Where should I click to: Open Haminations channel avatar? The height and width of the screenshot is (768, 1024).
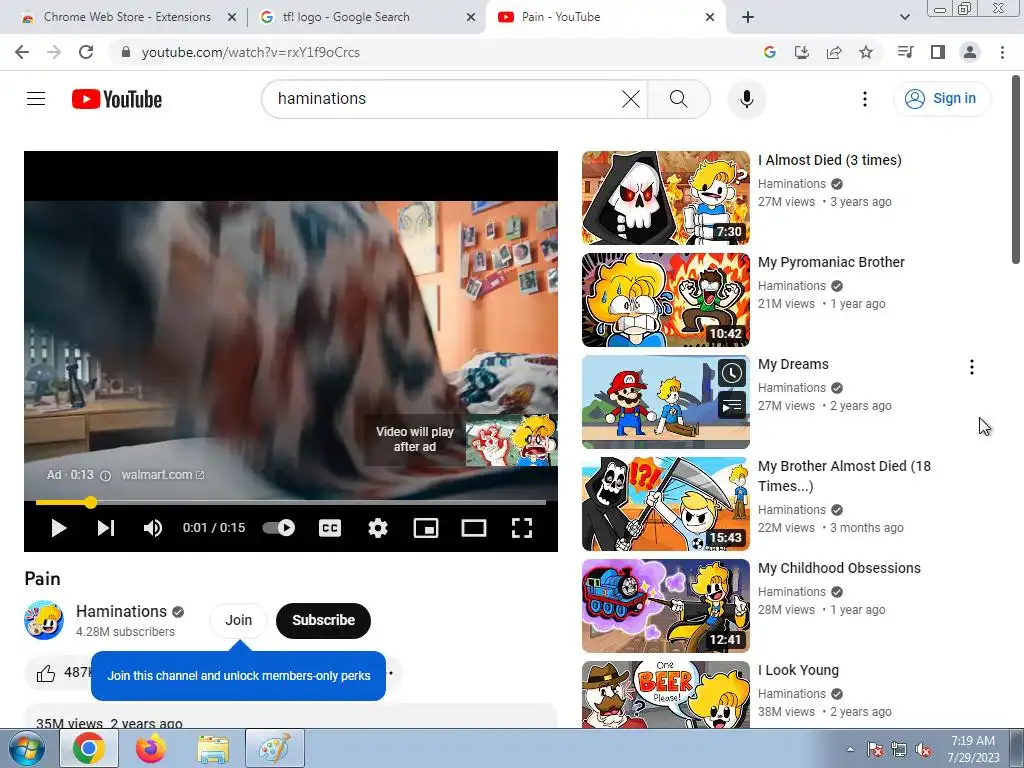click(x=44, y=620)
